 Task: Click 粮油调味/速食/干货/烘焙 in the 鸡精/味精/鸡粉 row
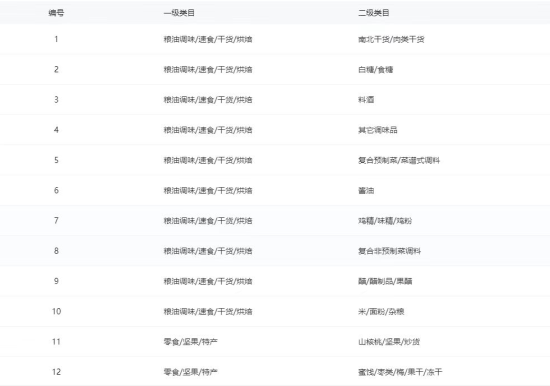pyautogui.click(x=208, y=221)
